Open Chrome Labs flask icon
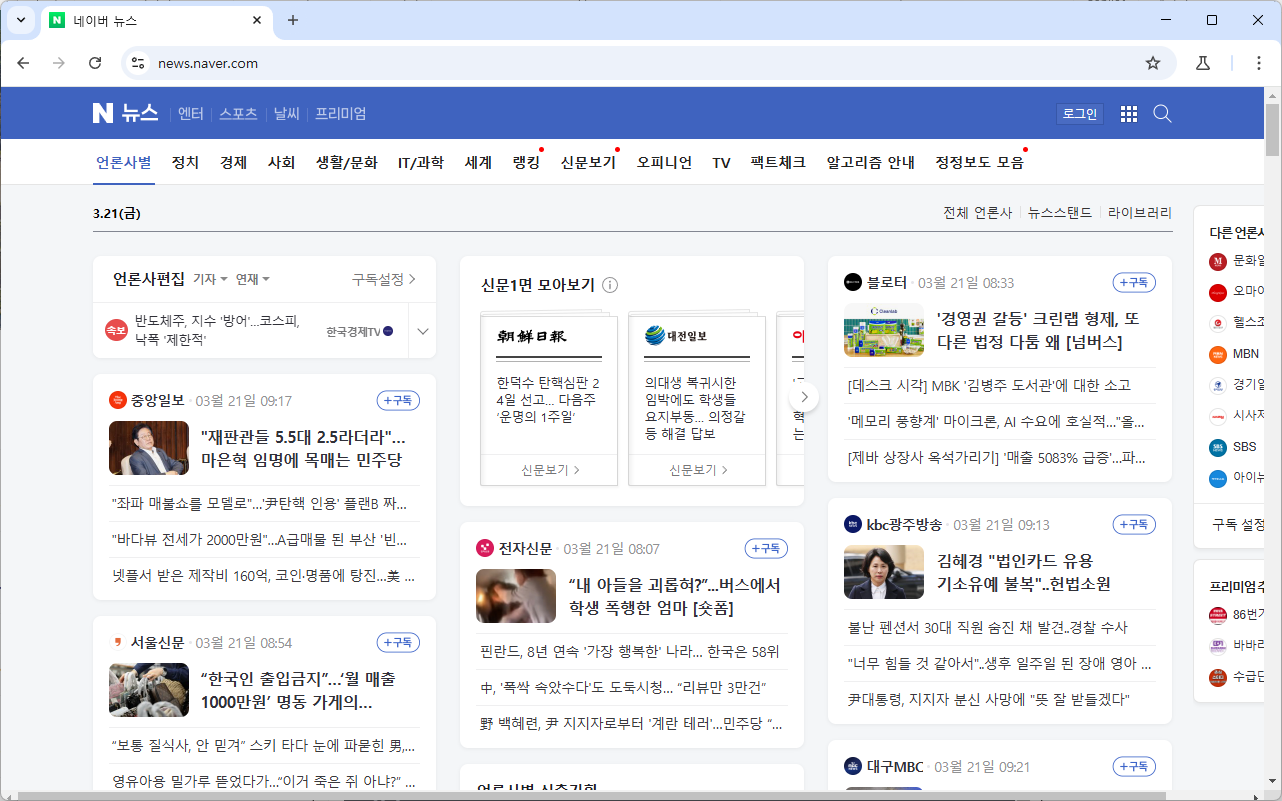Viewport: 1282px width, 801px height. point(1203,63)
